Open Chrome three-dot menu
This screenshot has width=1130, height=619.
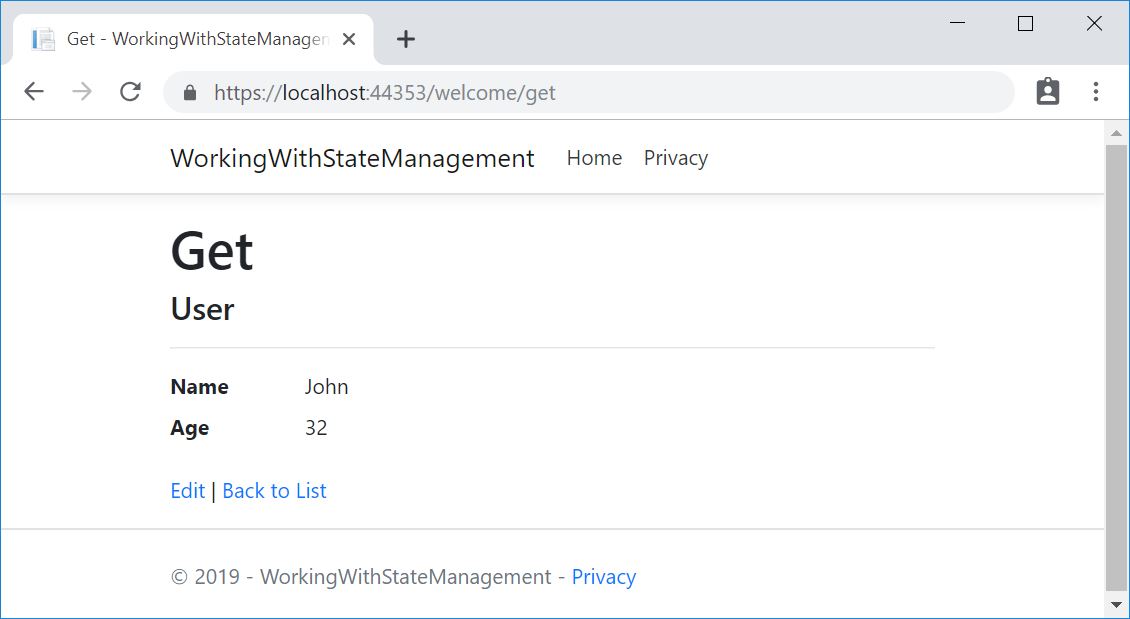pos(1096,92)
